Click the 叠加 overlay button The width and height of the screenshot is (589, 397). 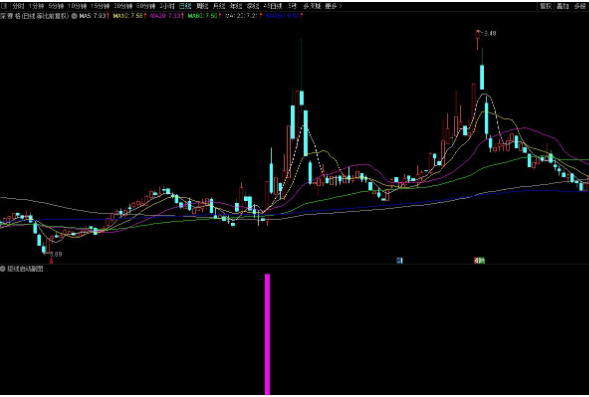(x=562, y=6)
